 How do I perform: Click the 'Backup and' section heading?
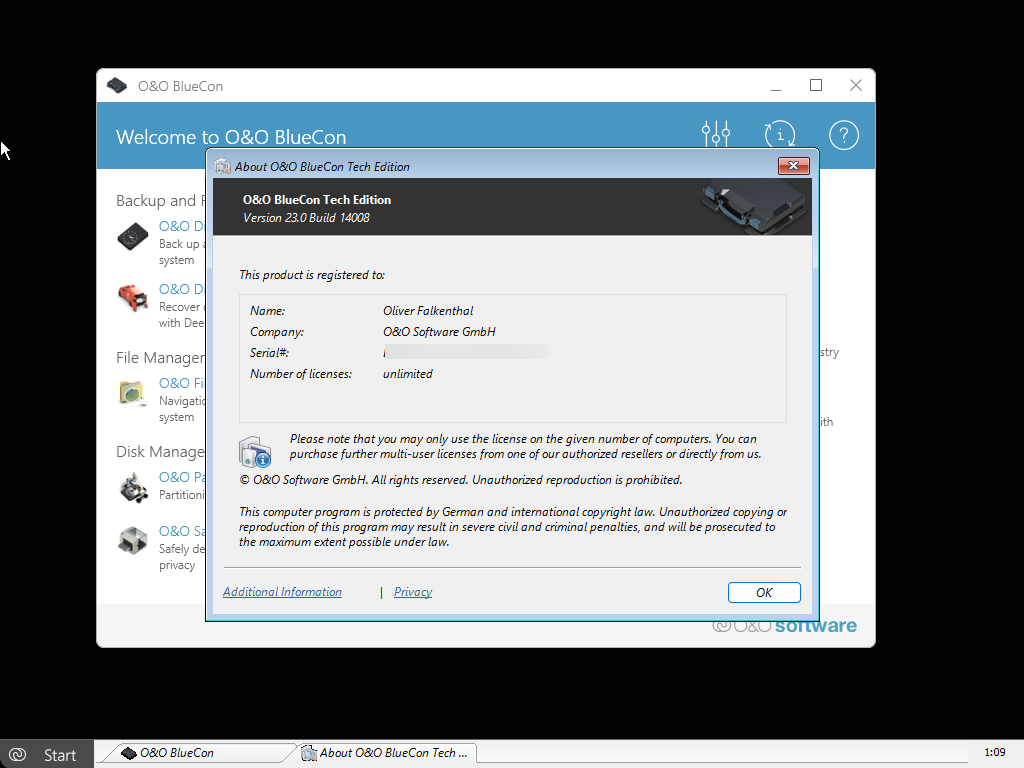pyautogui.click(x=161, y=200)
